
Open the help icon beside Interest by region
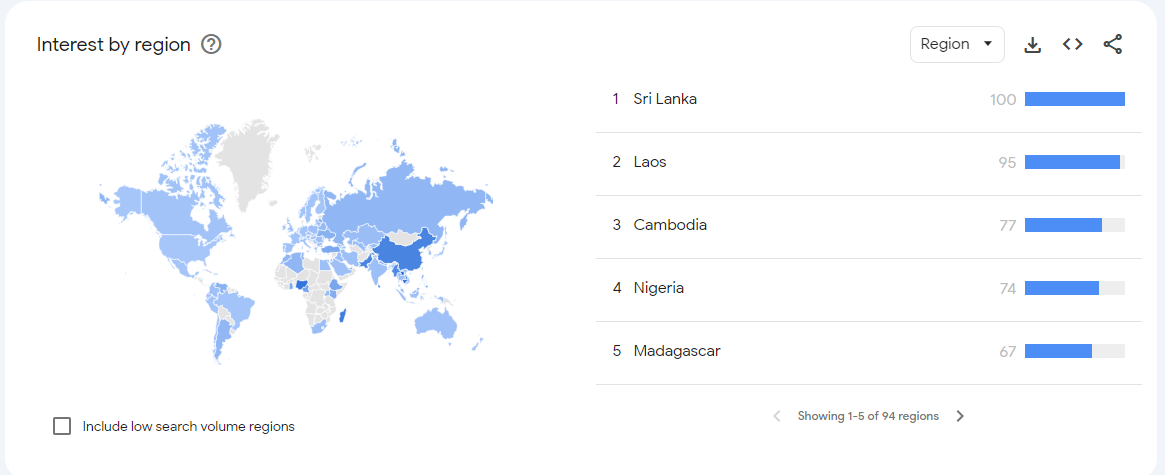coord(211,44)
